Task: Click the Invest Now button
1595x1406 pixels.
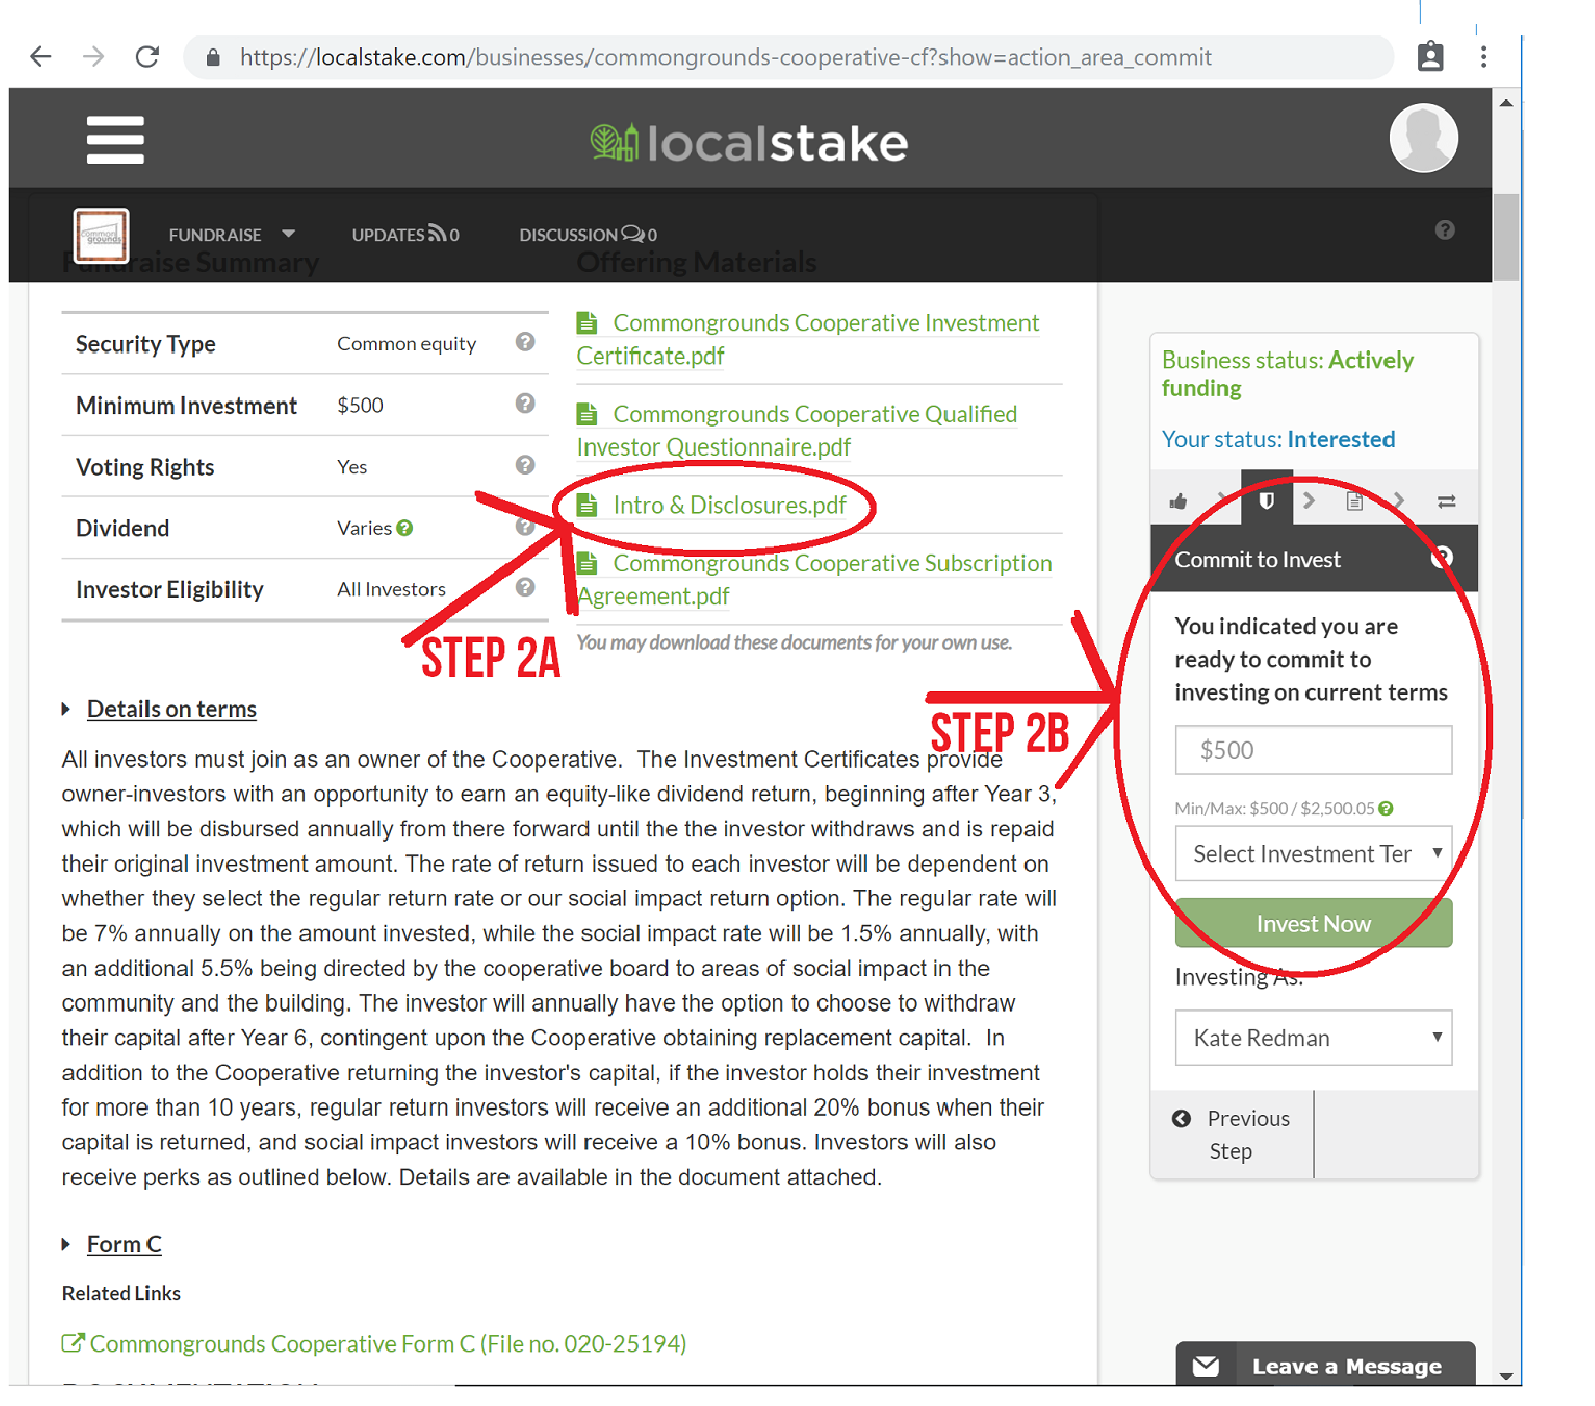Action: point(1313,923)
